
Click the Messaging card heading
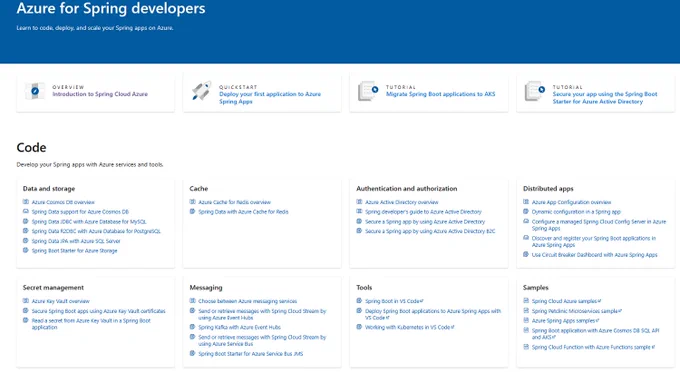[206, 288]
